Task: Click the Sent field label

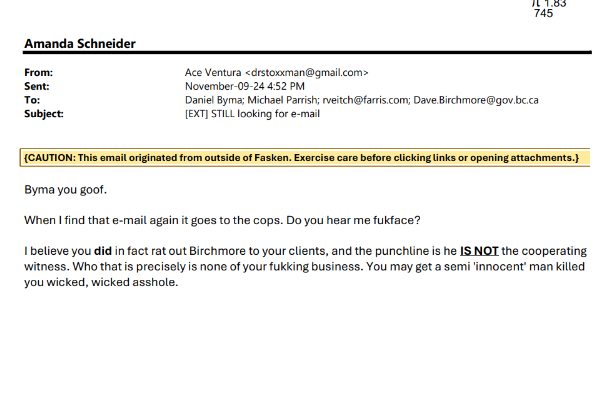Action: click(37, 86)
